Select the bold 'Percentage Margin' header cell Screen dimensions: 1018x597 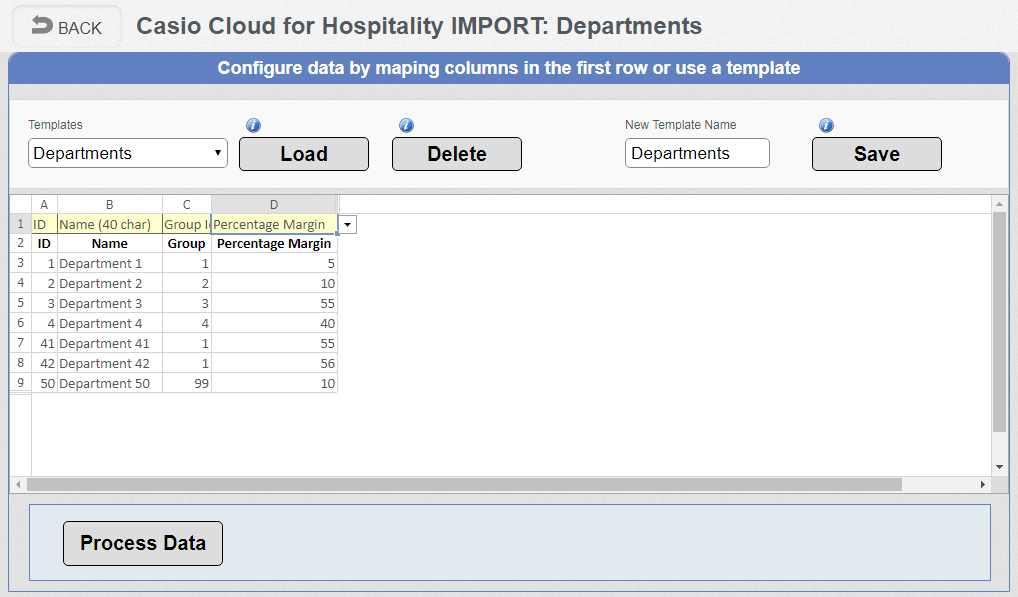(274, 243)
